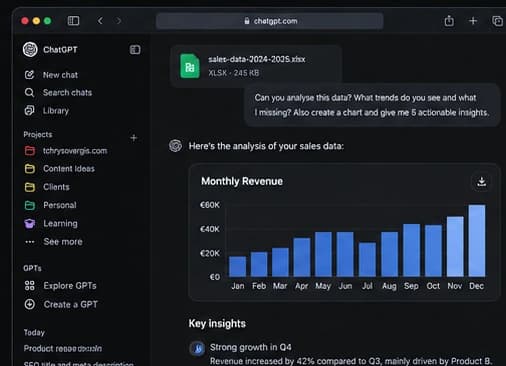Screen dimensions: 506x366
Task: Click the Search chats magnifier icon
Action: [x=29, y=93]
